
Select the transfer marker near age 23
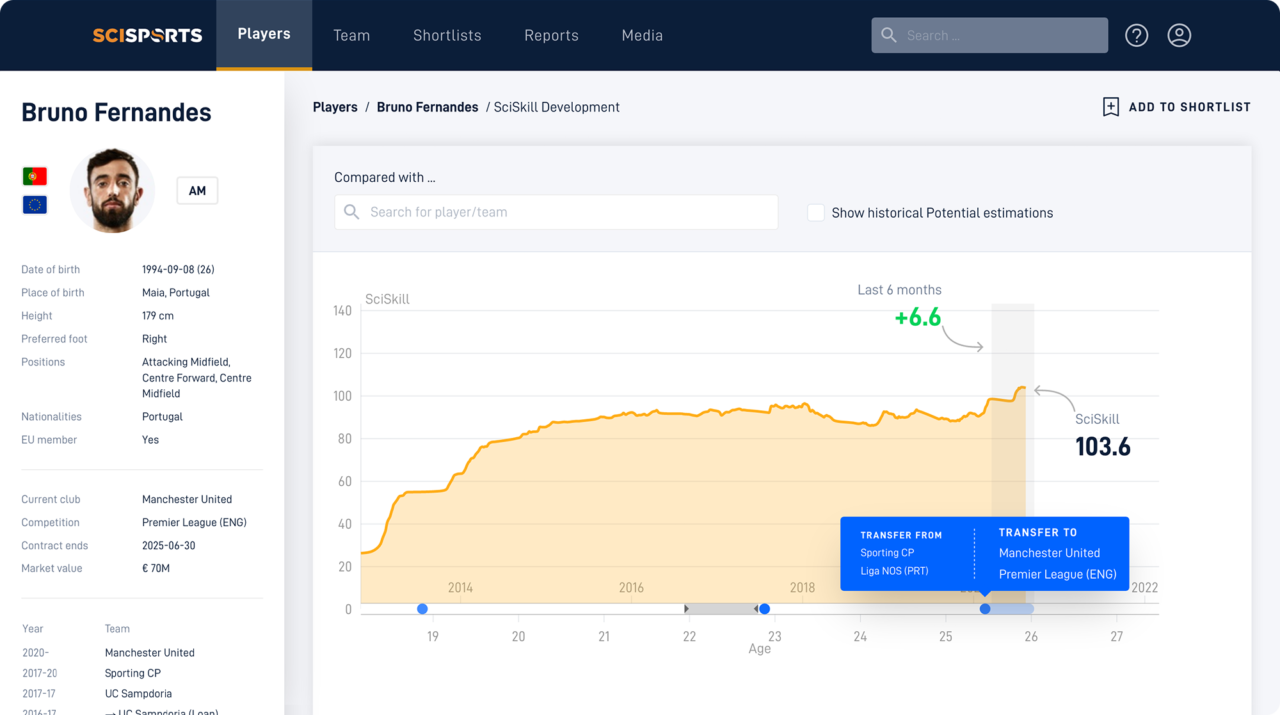tap(764, 608)
